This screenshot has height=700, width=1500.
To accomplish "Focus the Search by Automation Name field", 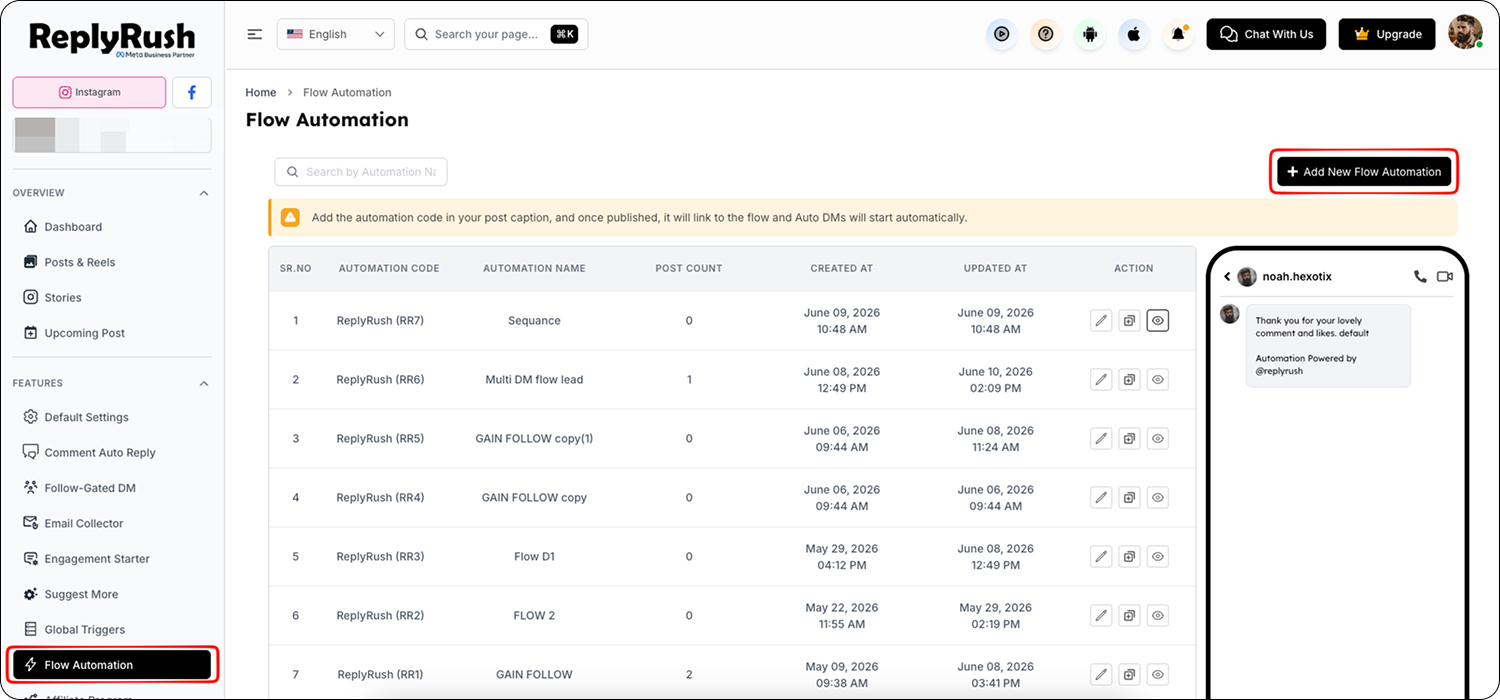I will tap(361, 172).
